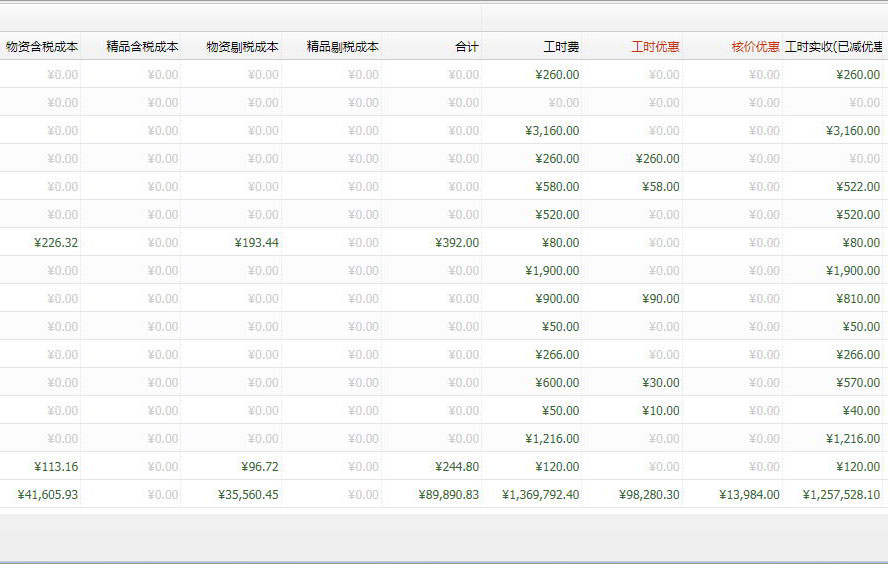
Task: Click the ¥98,280.30 summary cell
Action: 649,495
